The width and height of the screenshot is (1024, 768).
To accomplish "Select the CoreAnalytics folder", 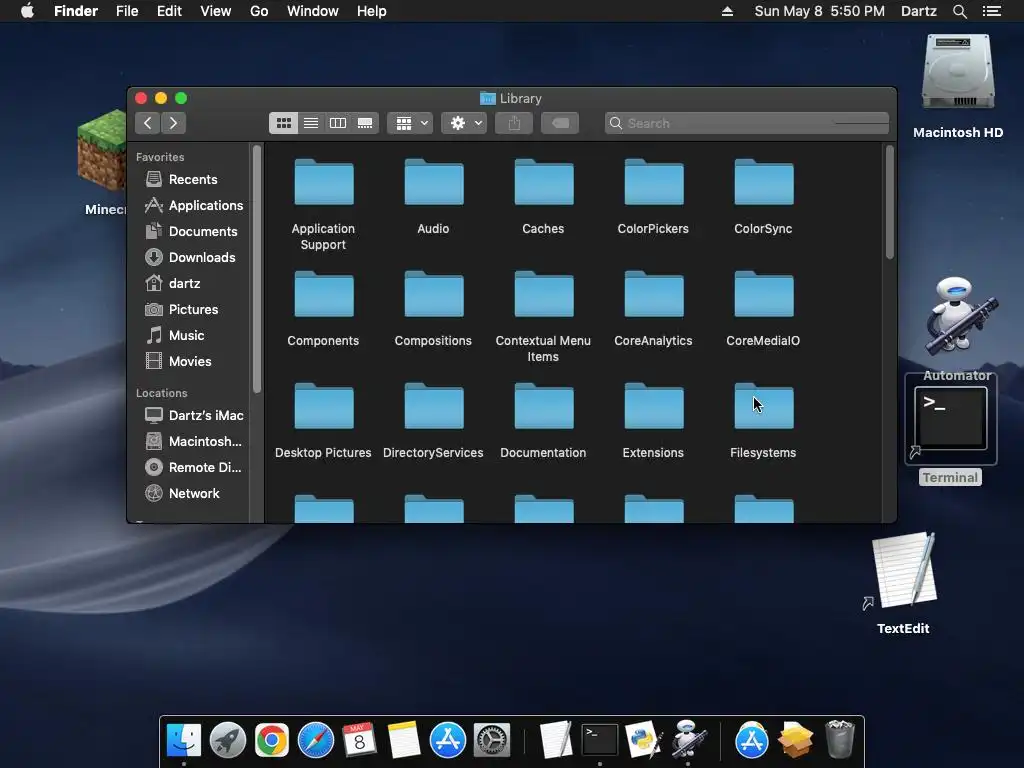I will pyautogui.click(x=654, y=295).
